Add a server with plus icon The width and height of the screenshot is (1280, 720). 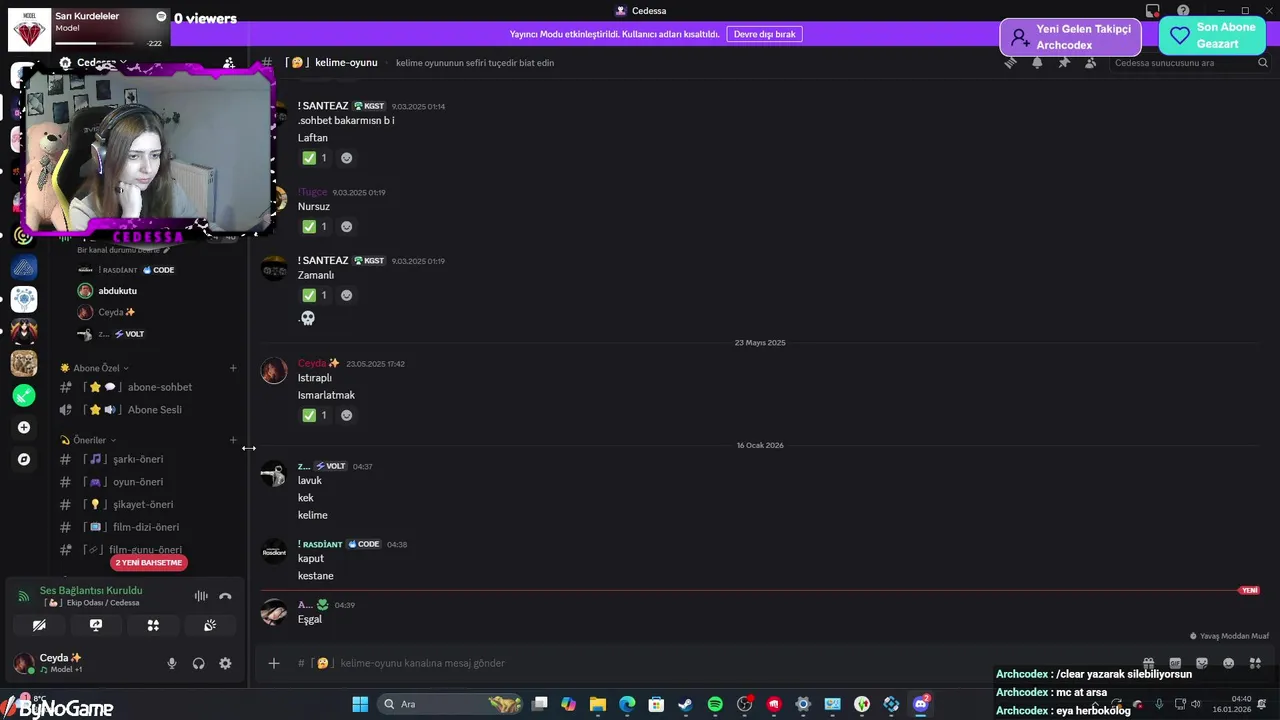[x=24, y=428]
